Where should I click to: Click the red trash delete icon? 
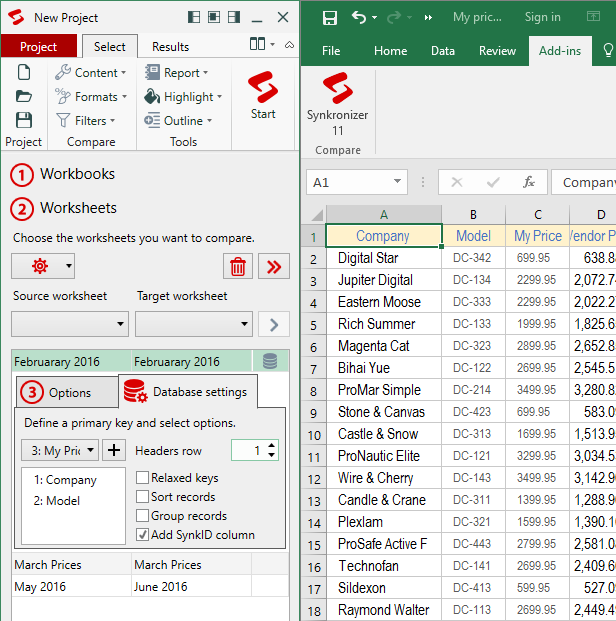(238, 267)
